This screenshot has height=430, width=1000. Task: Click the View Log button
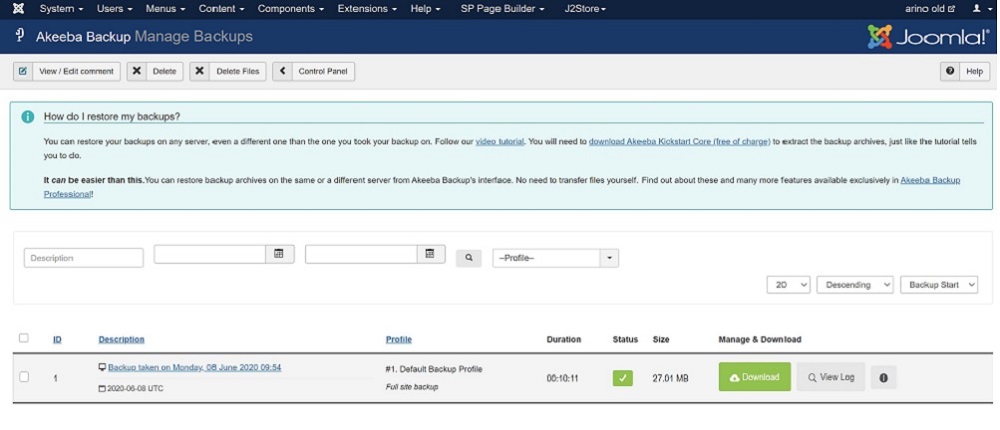coord(830,377)
